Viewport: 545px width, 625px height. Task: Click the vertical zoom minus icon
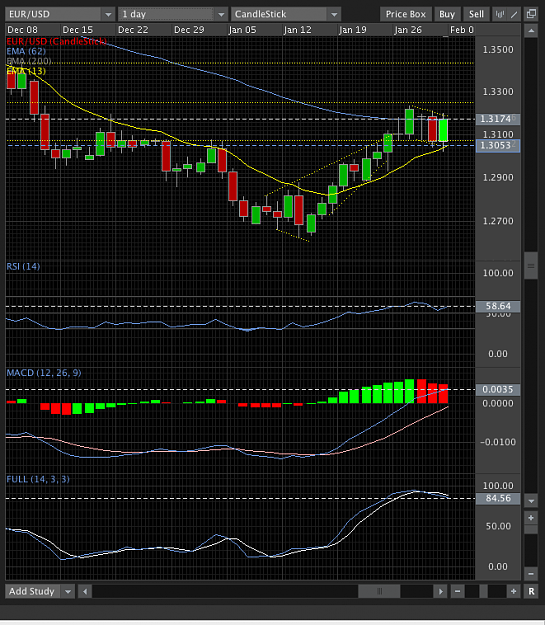click(x=531, y=574)
